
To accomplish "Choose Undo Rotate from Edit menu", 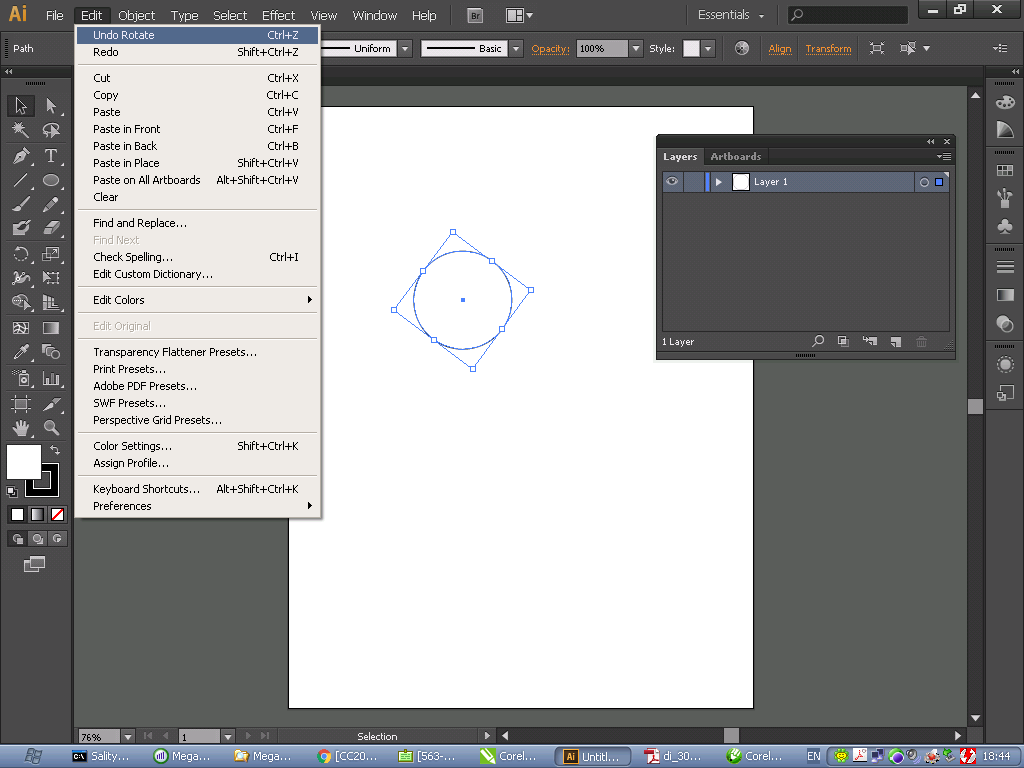I will [x=197, y=35].
